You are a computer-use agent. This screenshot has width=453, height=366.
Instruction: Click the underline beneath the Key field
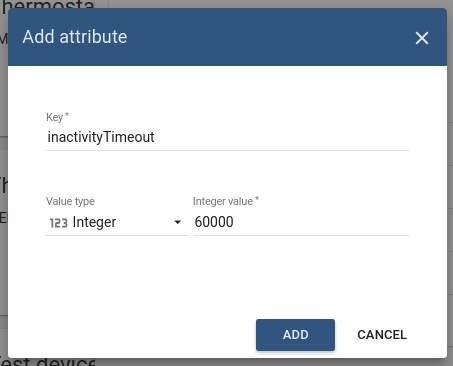pyautogui.click(x=227, y=150)
